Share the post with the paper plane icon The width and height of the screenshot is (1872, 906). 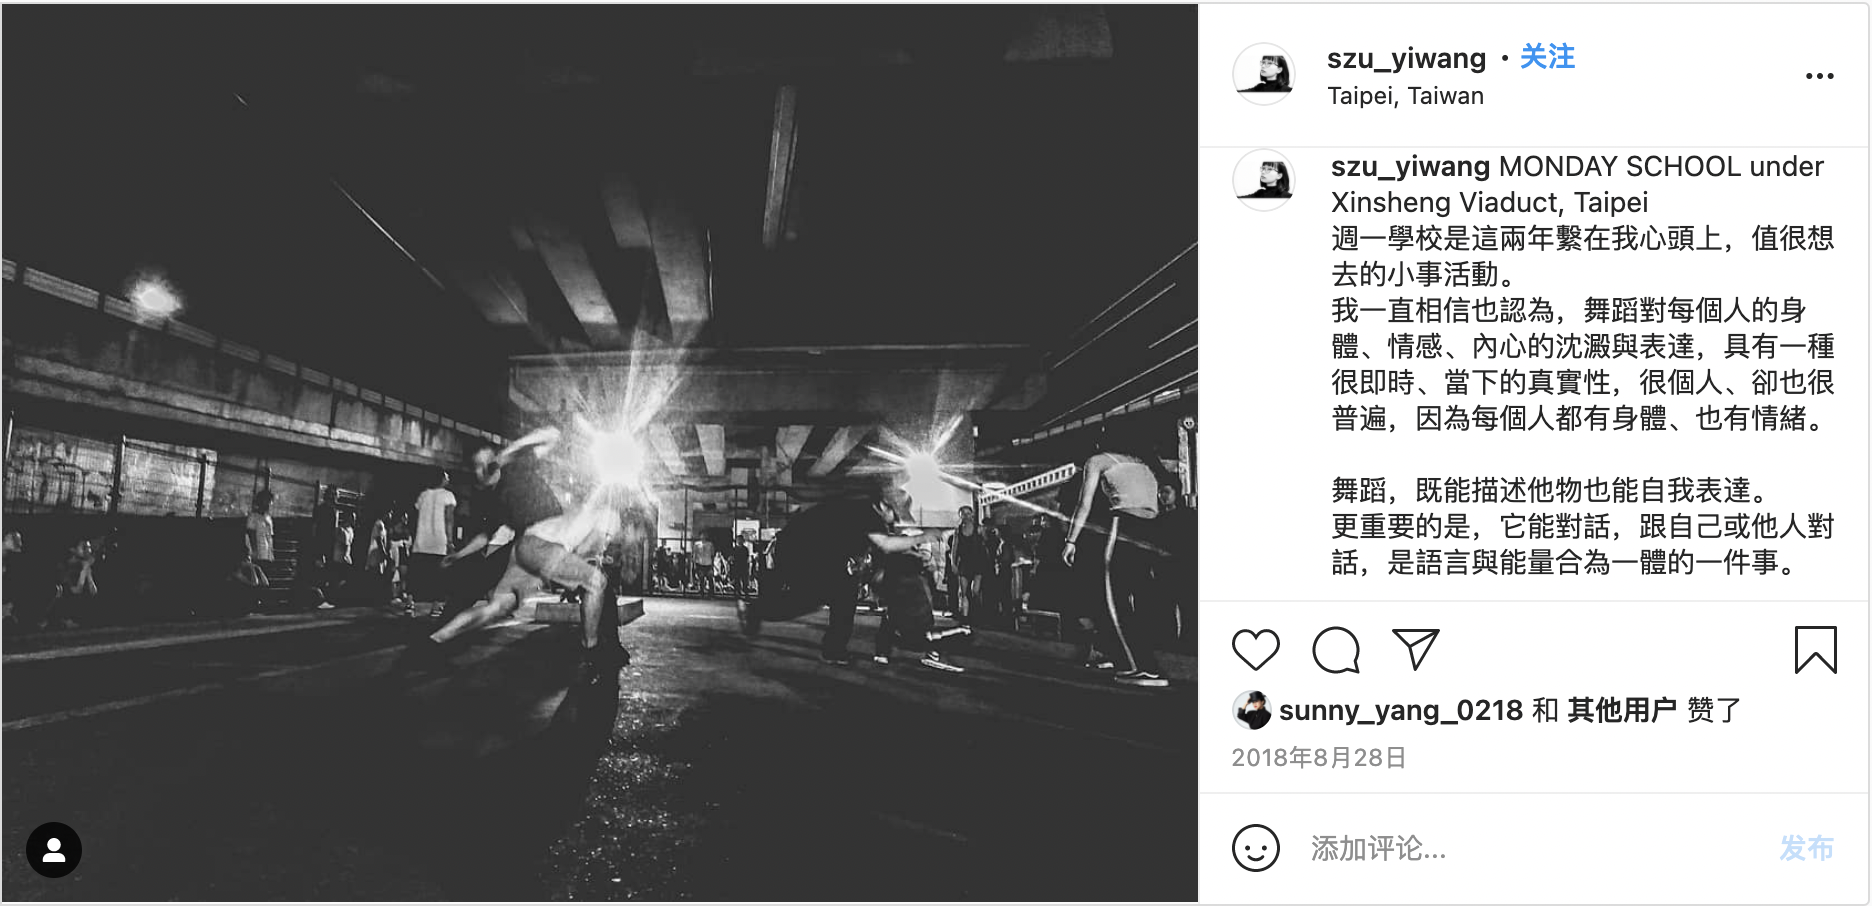(x=1416, y=650)
